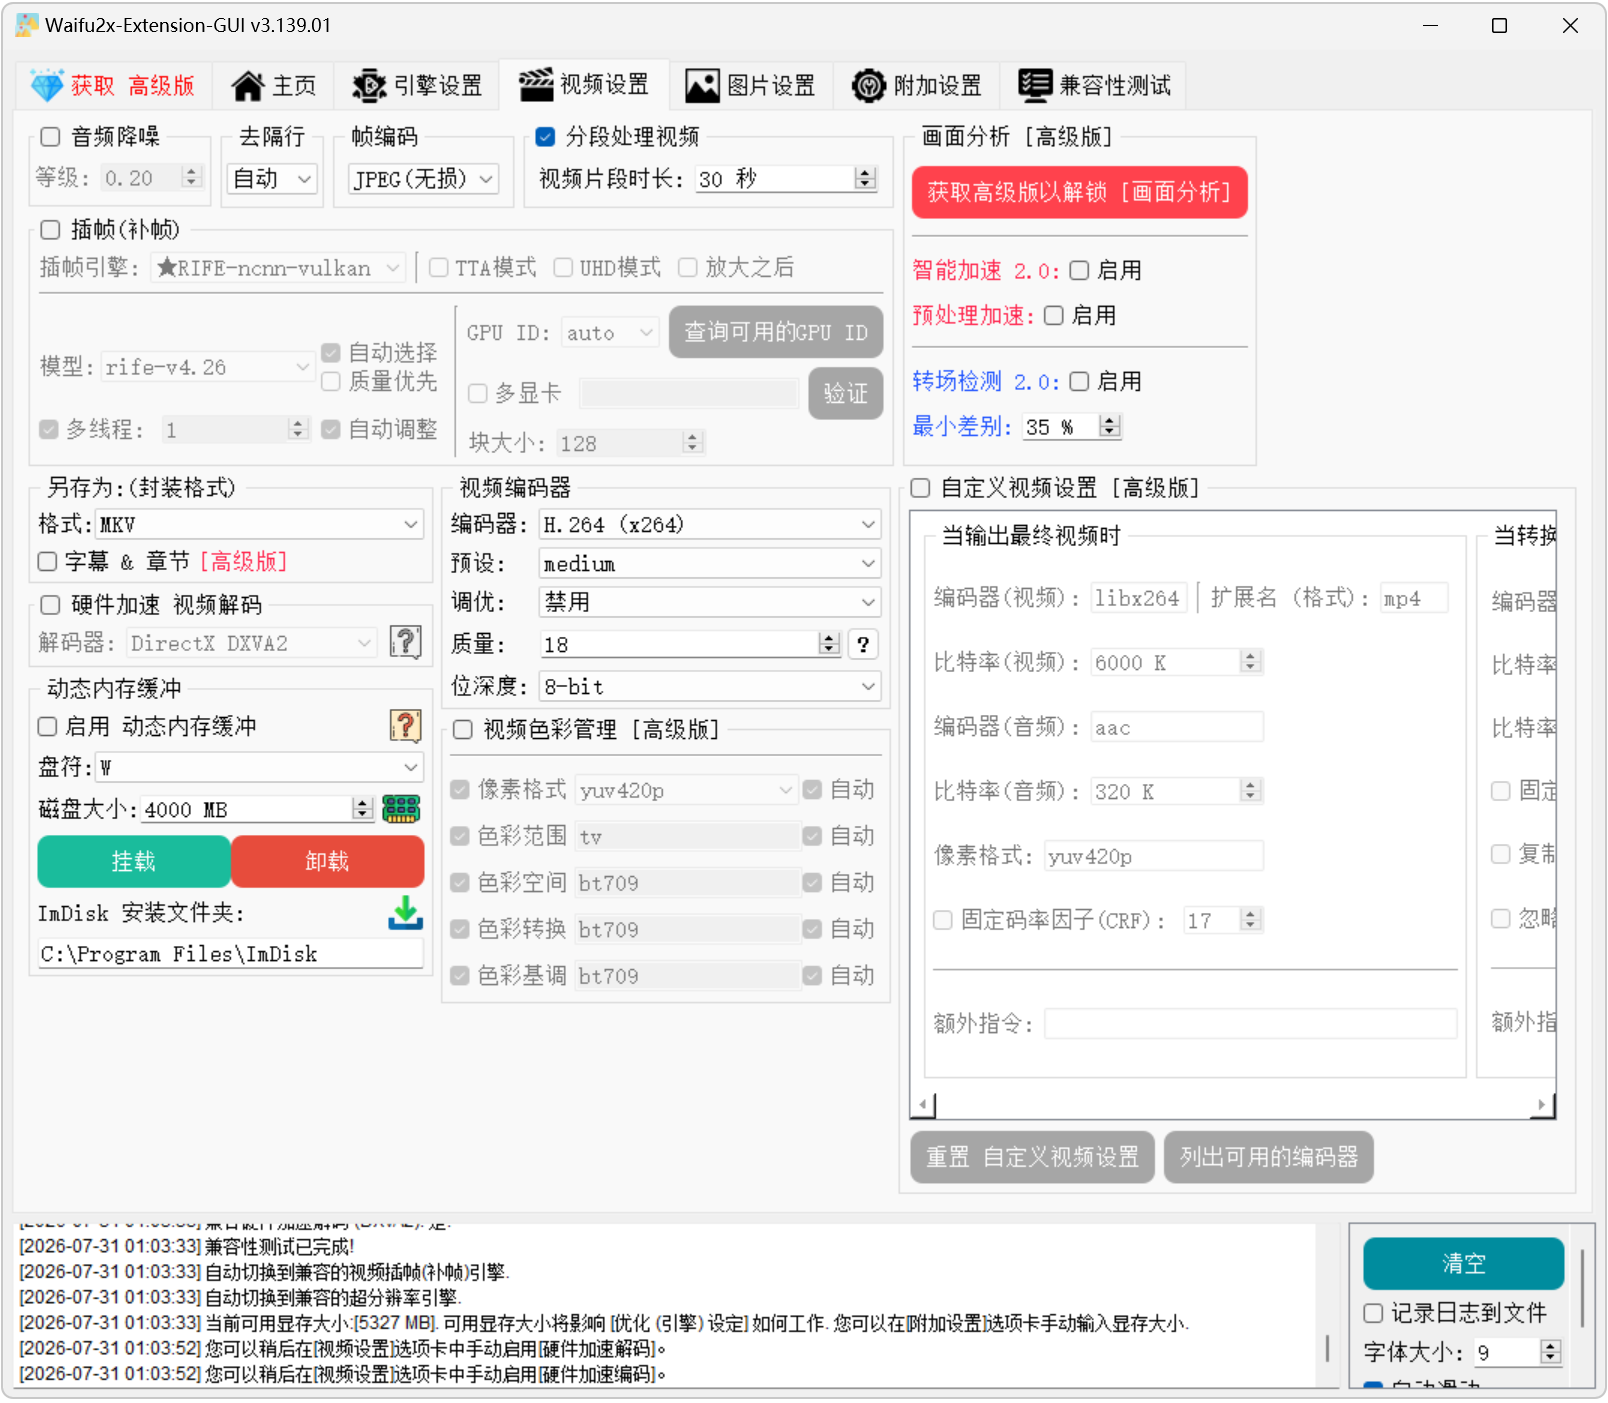Click the ImDisk download arrow icon
The width and height of the screenshot is (1608, 1403).
coord(405,912)
